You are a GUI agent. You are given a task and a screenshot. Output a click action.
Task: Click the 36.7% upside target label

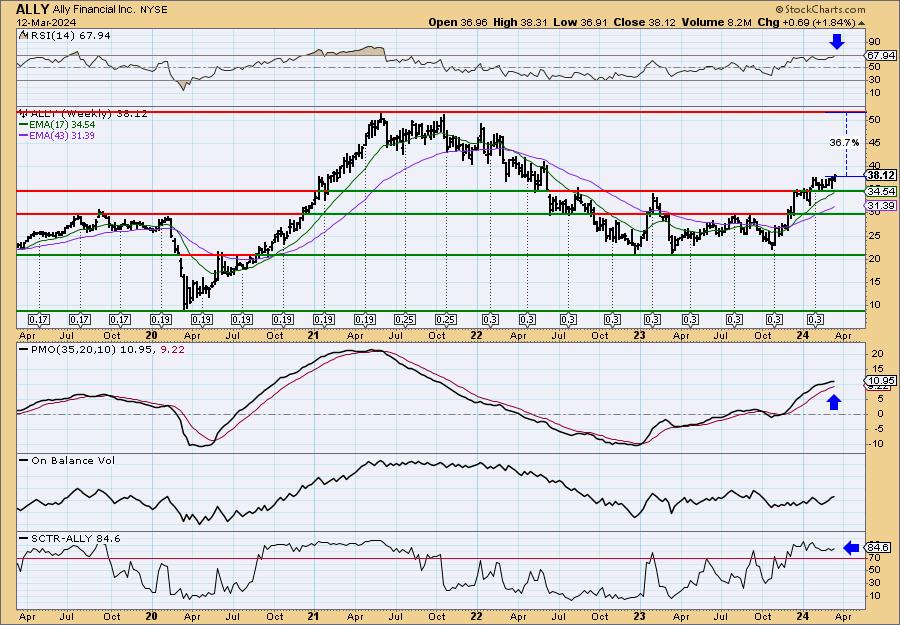click(x=844, y=142)
